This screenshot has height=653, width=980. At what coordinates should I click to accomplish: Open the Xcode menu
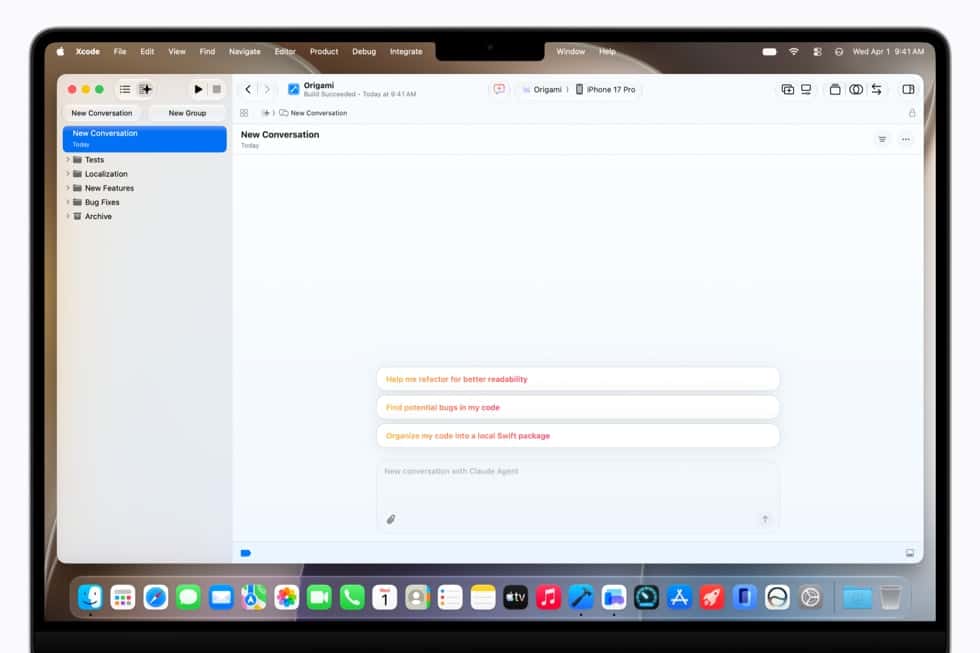pyautogui.click(x=88, y=52)
